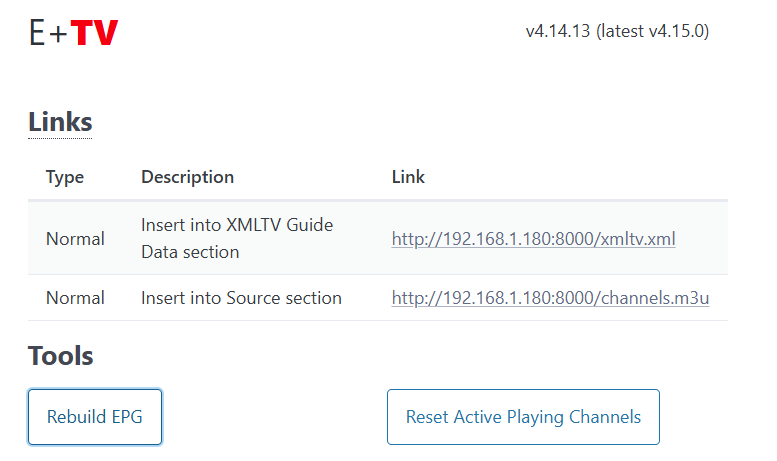Open the channels.m3u source link
This screenshot has height=461, width=777.
pos(550,298)
